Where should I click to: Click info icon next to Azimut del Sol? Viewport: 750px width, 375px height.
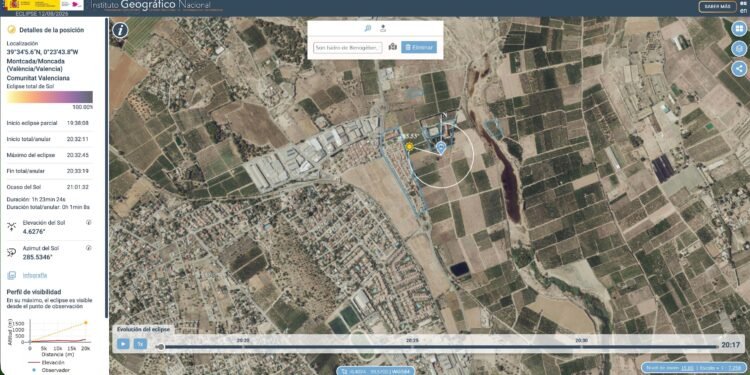[x=88, y=248]
